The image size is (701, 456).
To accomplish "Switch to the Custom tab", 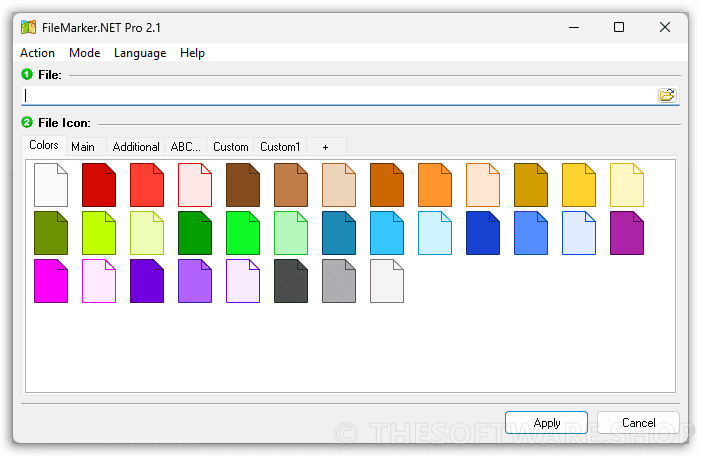I will (x=231, y=147).
